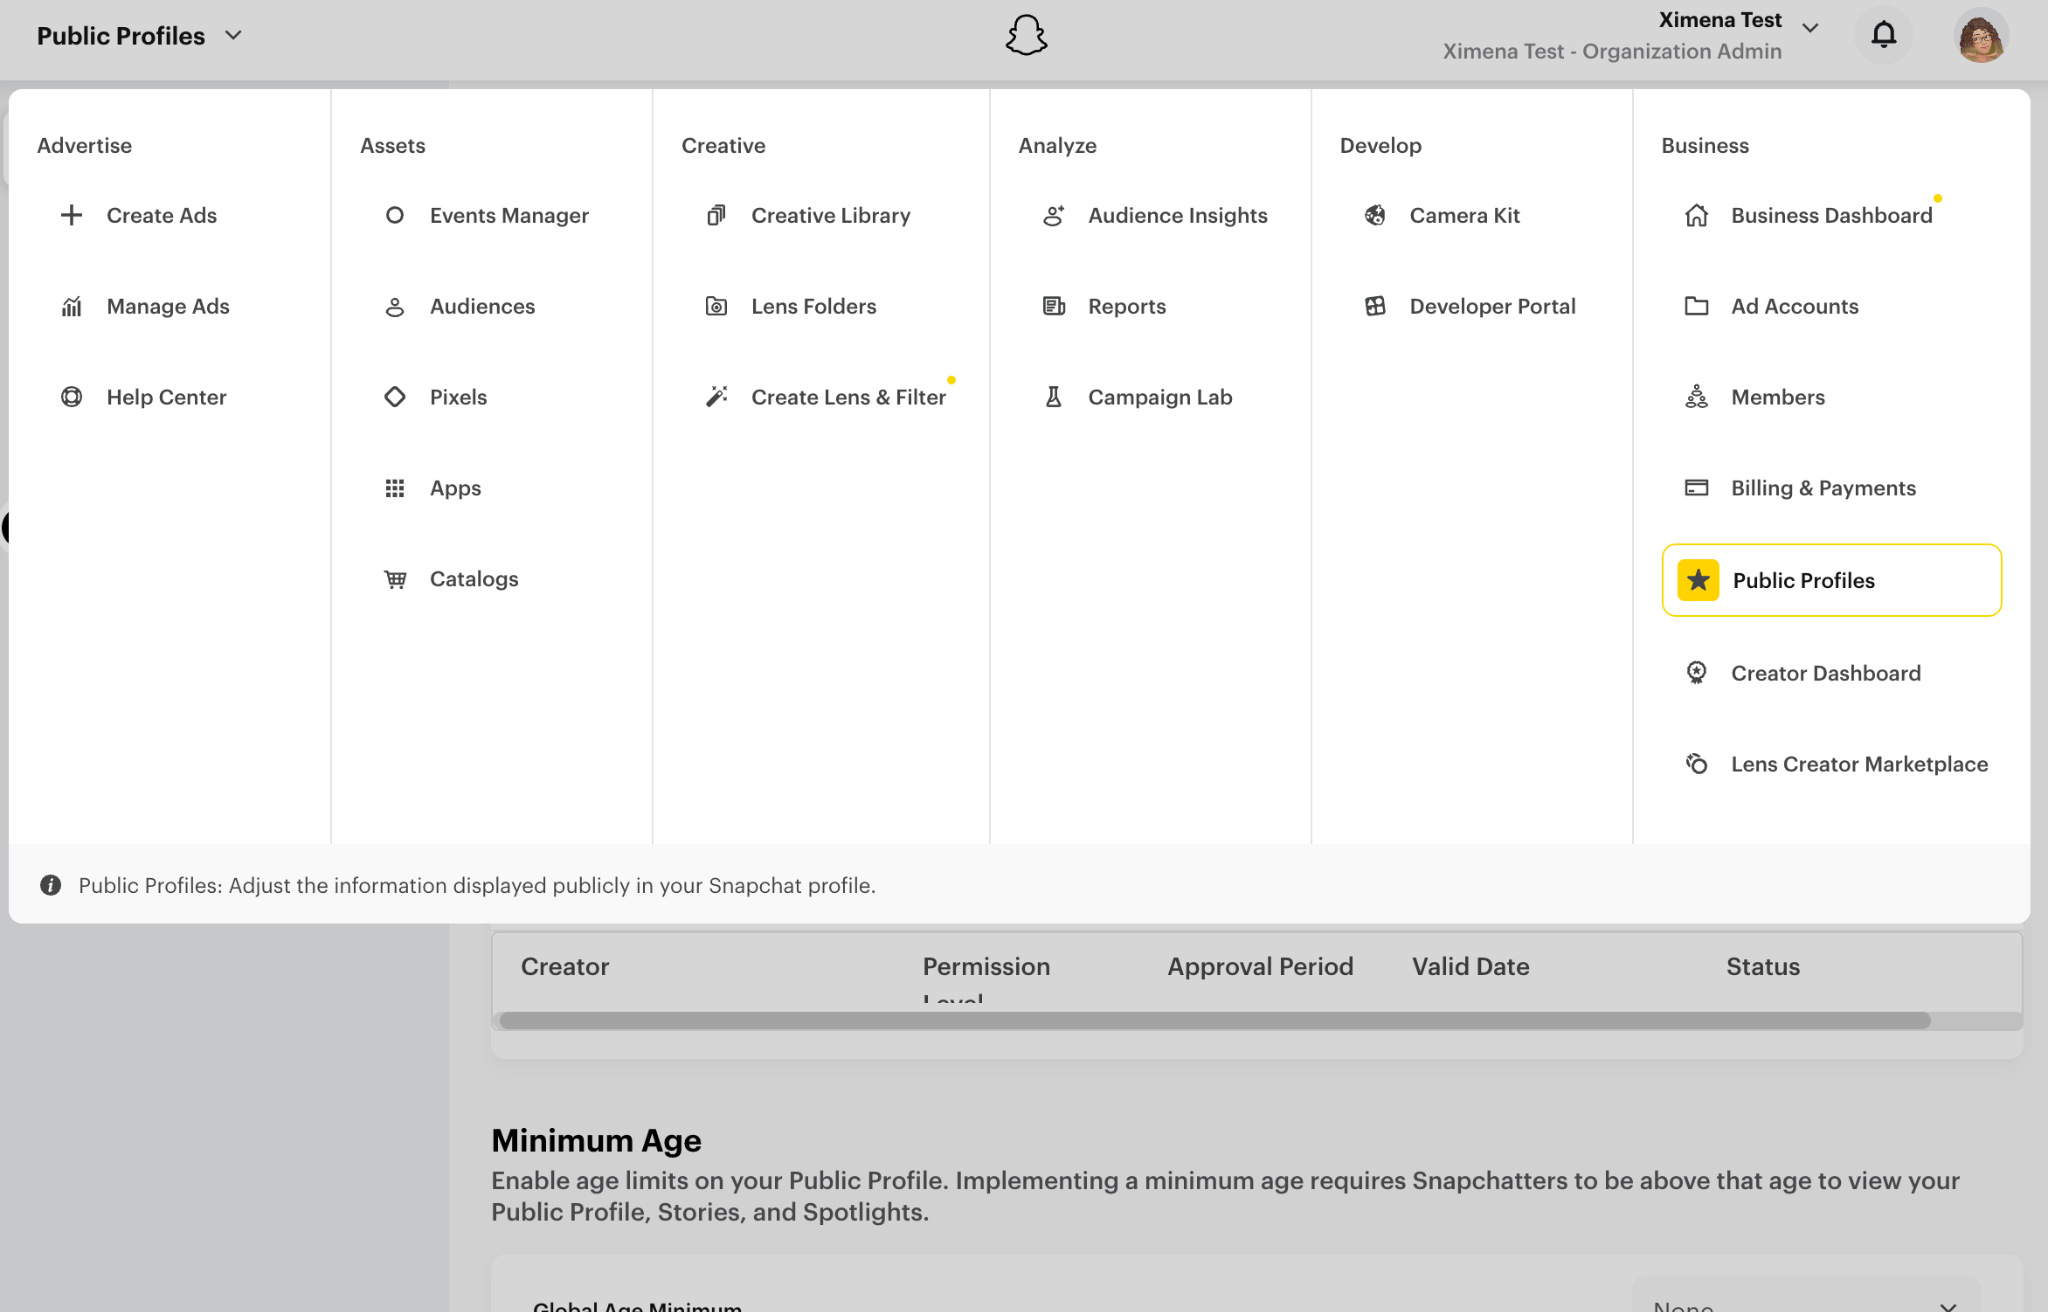The height and width of the screenshot is (1312, 2048).
Task: Click the diamond icon beside Pixels
Action: 395,397
